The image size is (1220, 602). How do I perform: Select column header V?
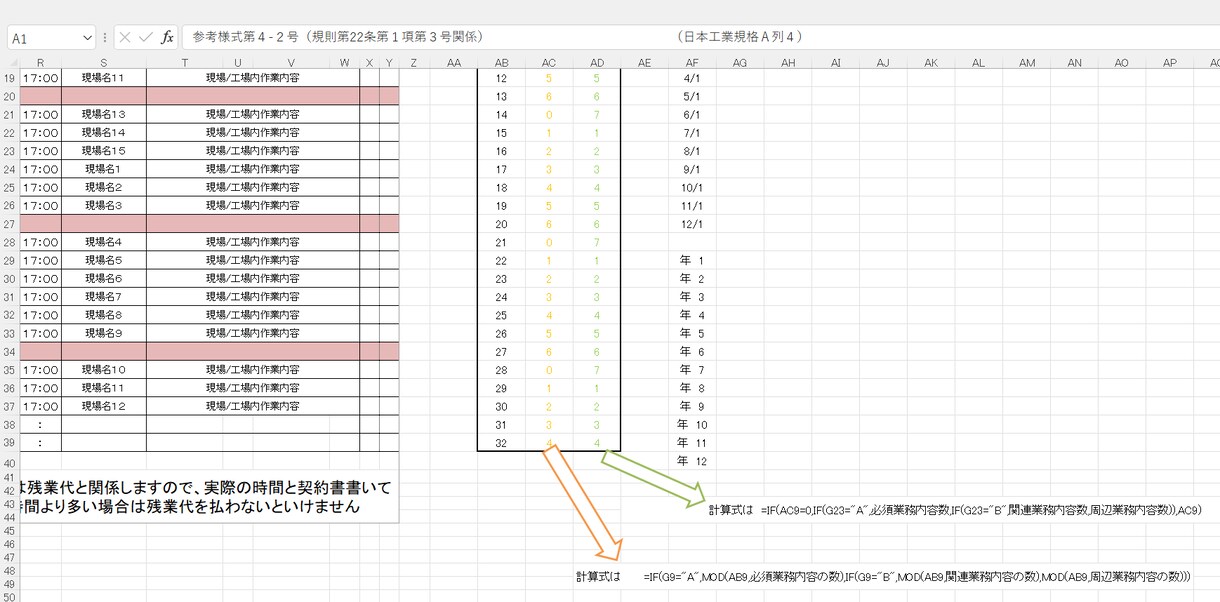(291, 62)
